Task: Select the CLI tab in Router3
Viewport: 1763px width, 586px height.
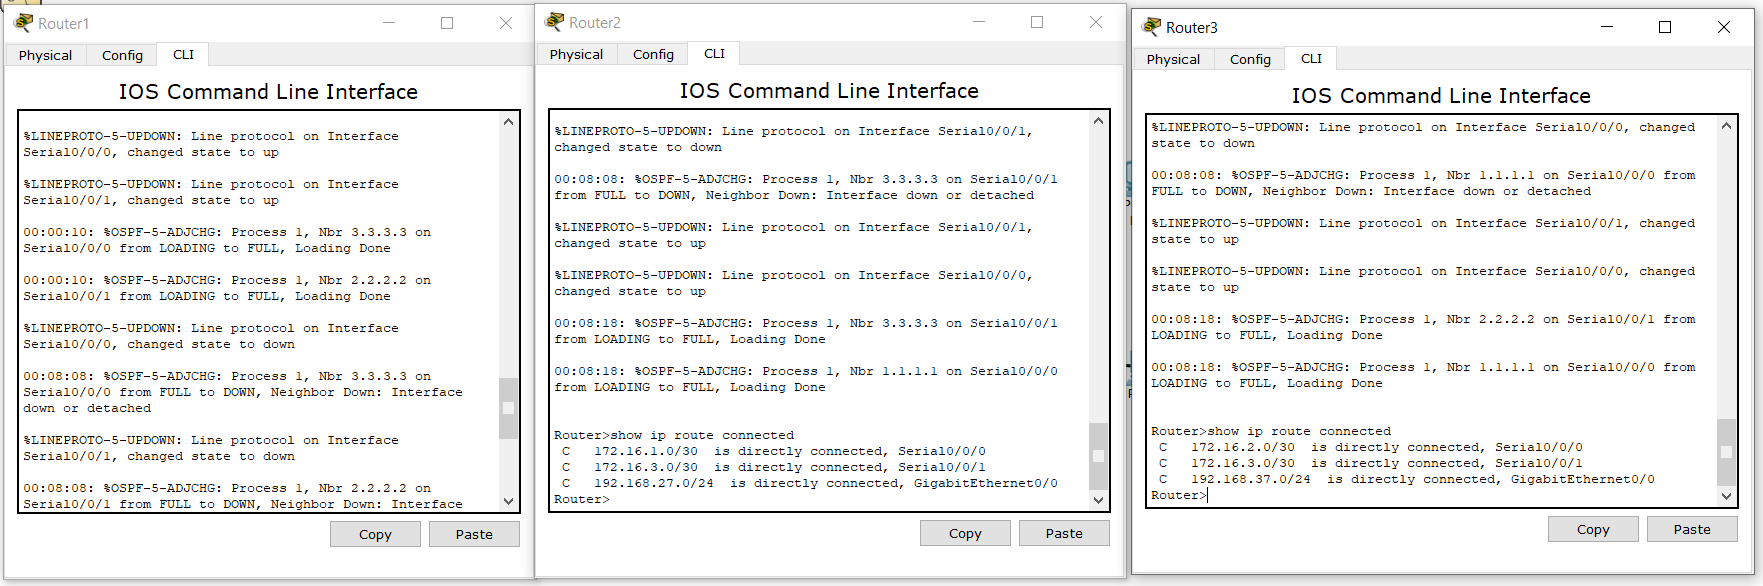Action: [x=1311, y=58]
